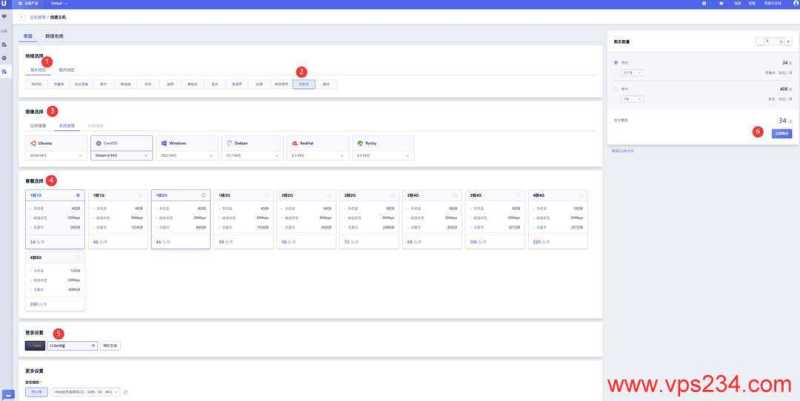Image resolution: width=800 pixels, height=401 pixels.
Task: Click the back arrow next to breadcrumb
Action: tap(22, 17)
